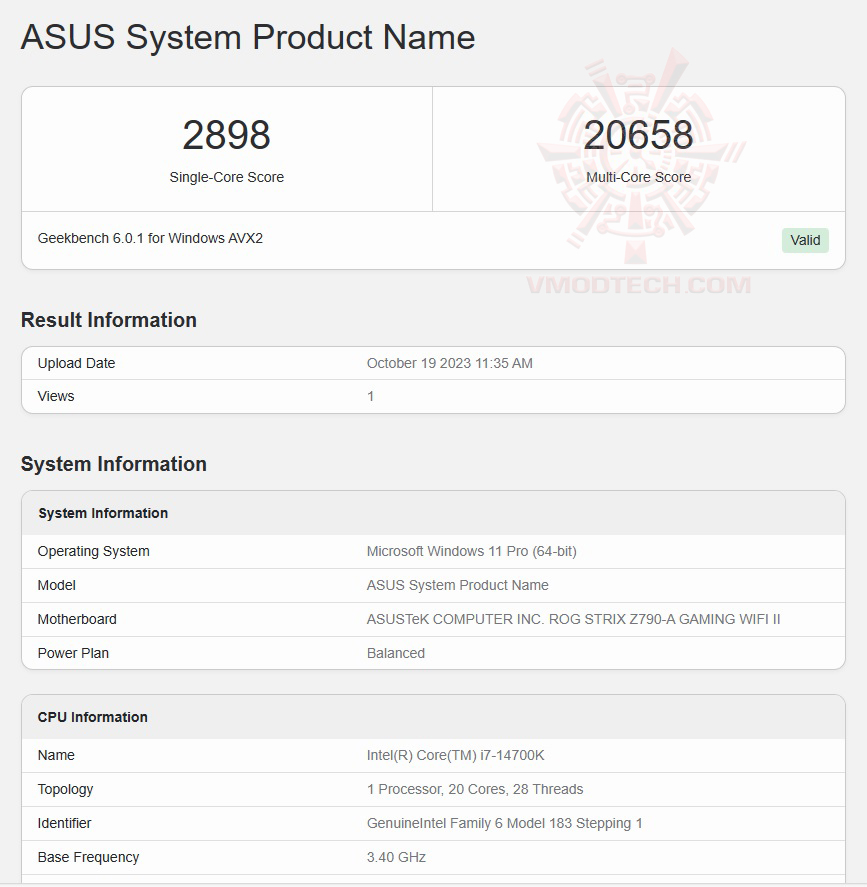Click the Single-Core Score value 2898
Image resolution: width=867 pixels, height=887 pixels.
tap(226, 135)
